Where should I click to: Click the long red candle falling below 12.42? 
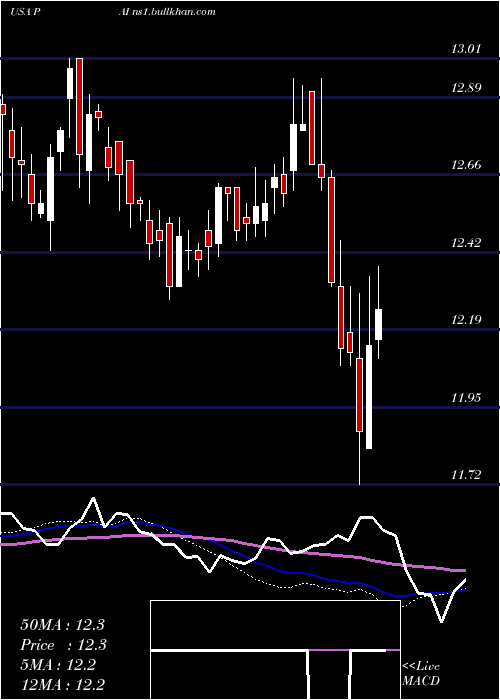tap(331, 230)
